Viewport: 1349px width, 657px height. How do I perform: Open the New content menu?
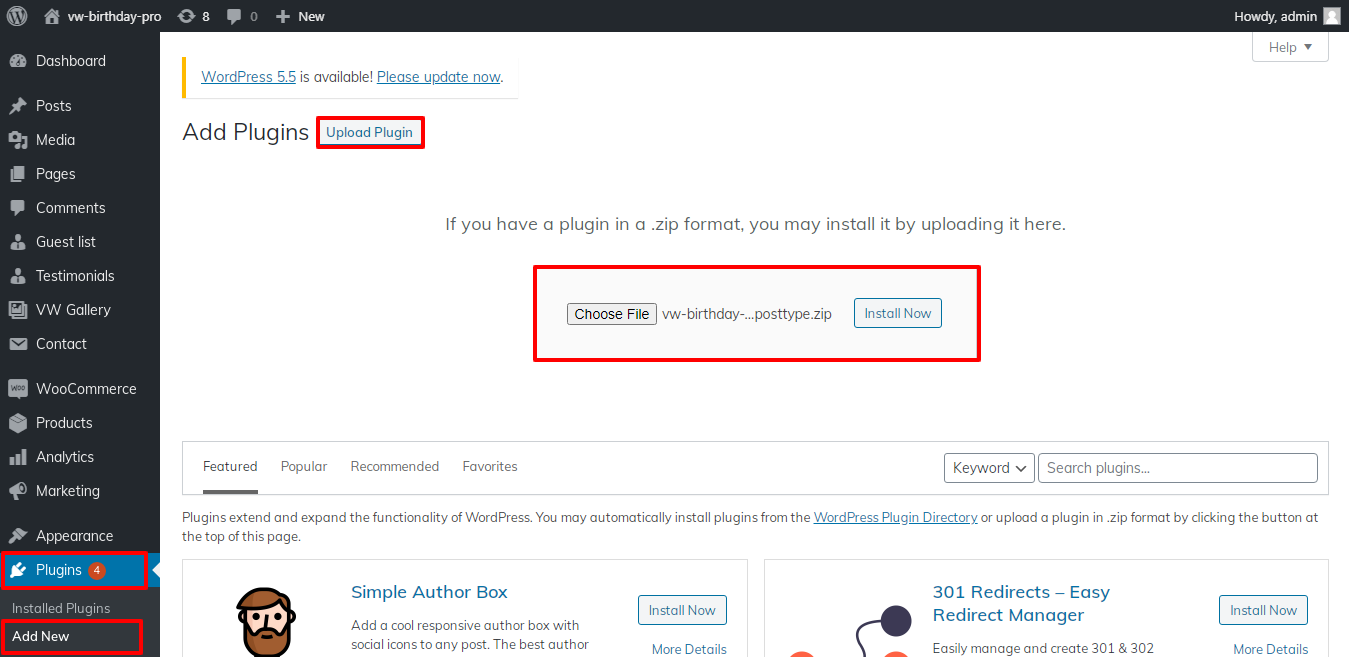(x=300, y=16)
